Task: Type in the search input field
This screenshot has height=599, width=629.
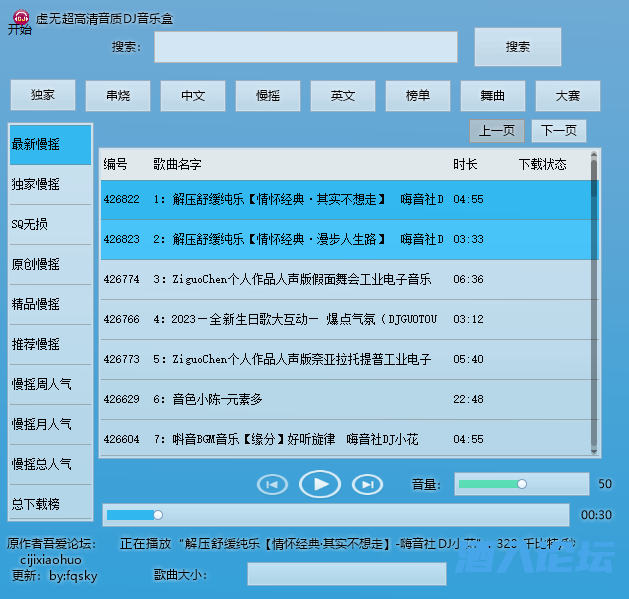Action: [x=305, y=47]
